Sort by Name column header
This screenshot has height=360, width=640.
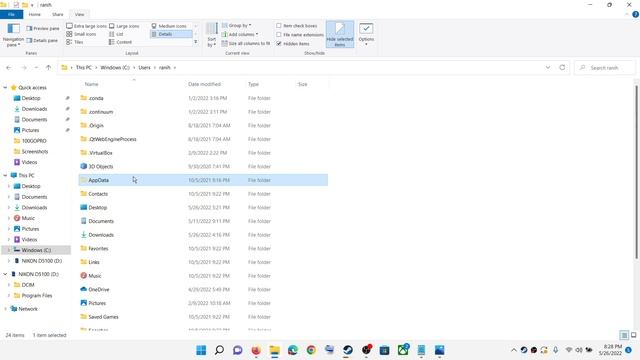[x=91, y=84]
